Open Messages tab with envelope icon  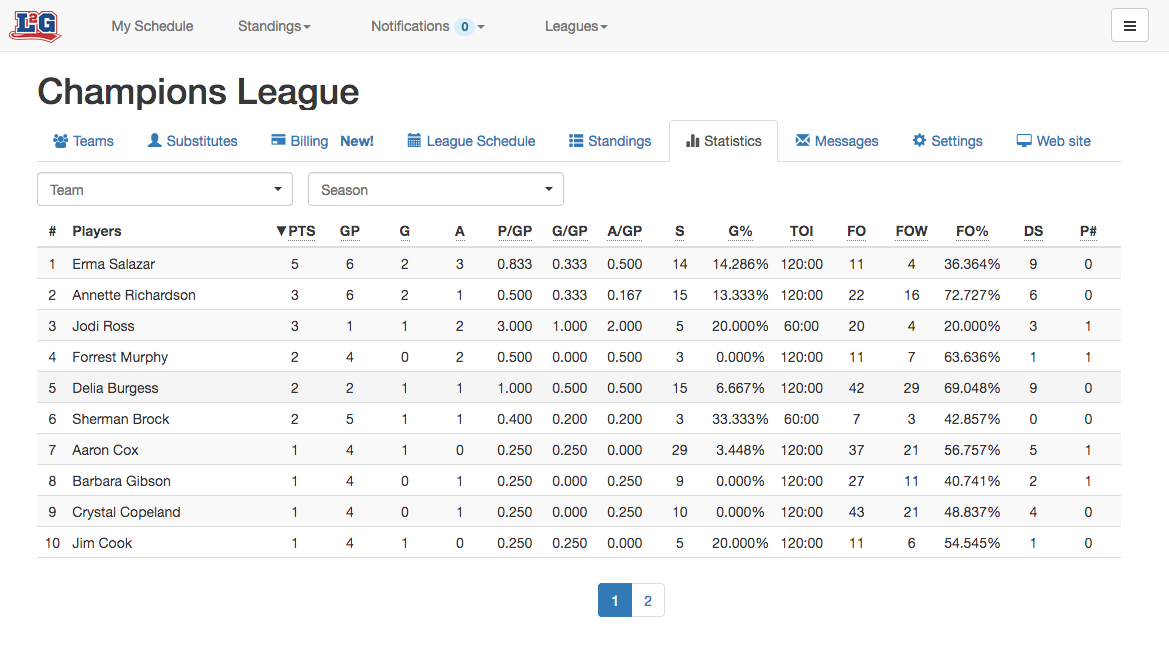tap(836, 141)
